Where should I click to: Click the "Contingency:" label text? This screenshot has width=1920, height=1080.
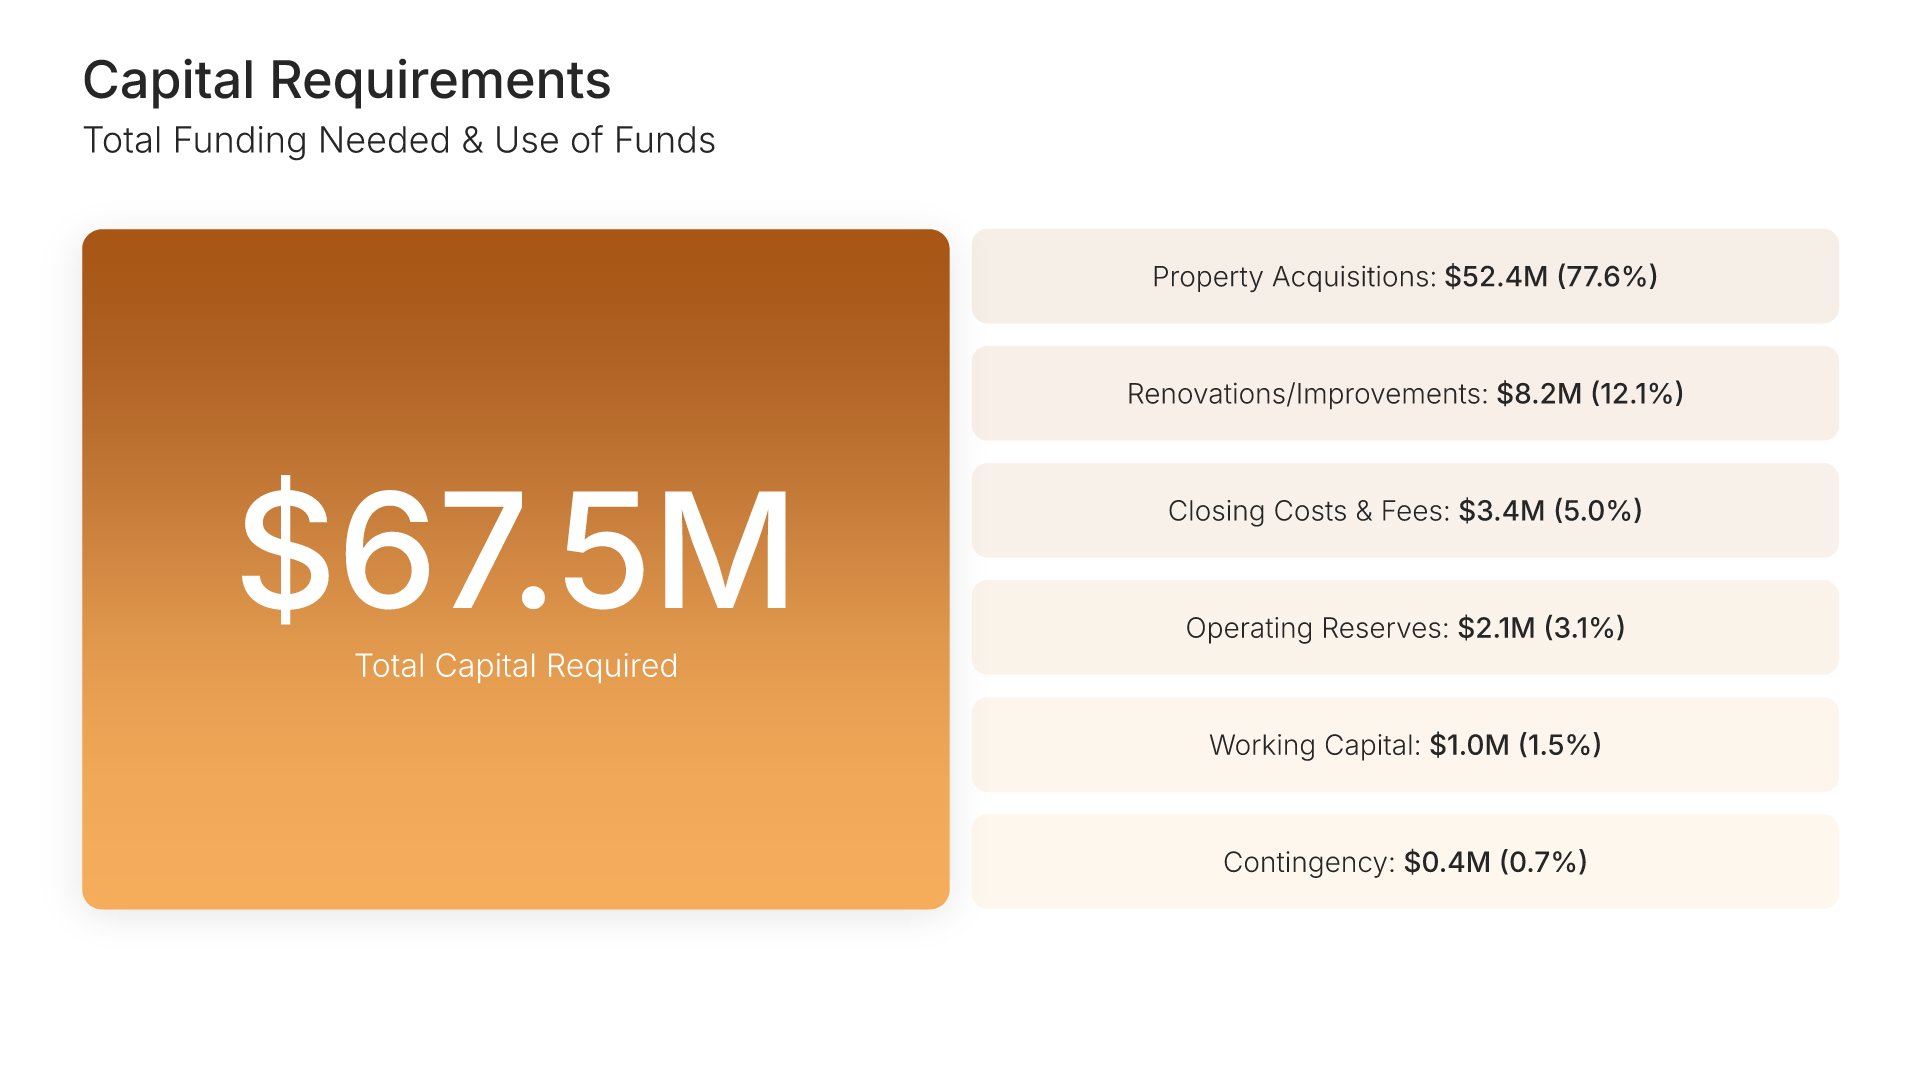pyautogui.click(x=1308, y=862)
